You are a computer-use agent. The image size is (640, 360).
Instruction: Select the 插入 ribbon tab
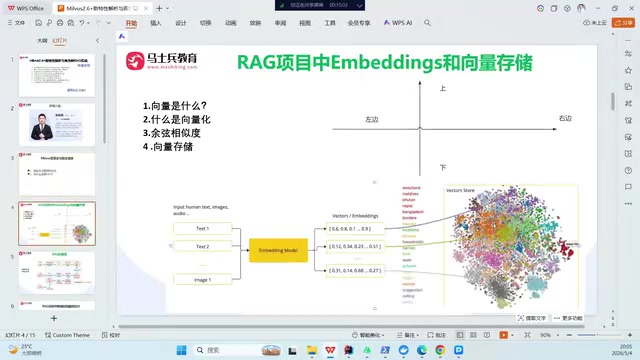[156, 23]
